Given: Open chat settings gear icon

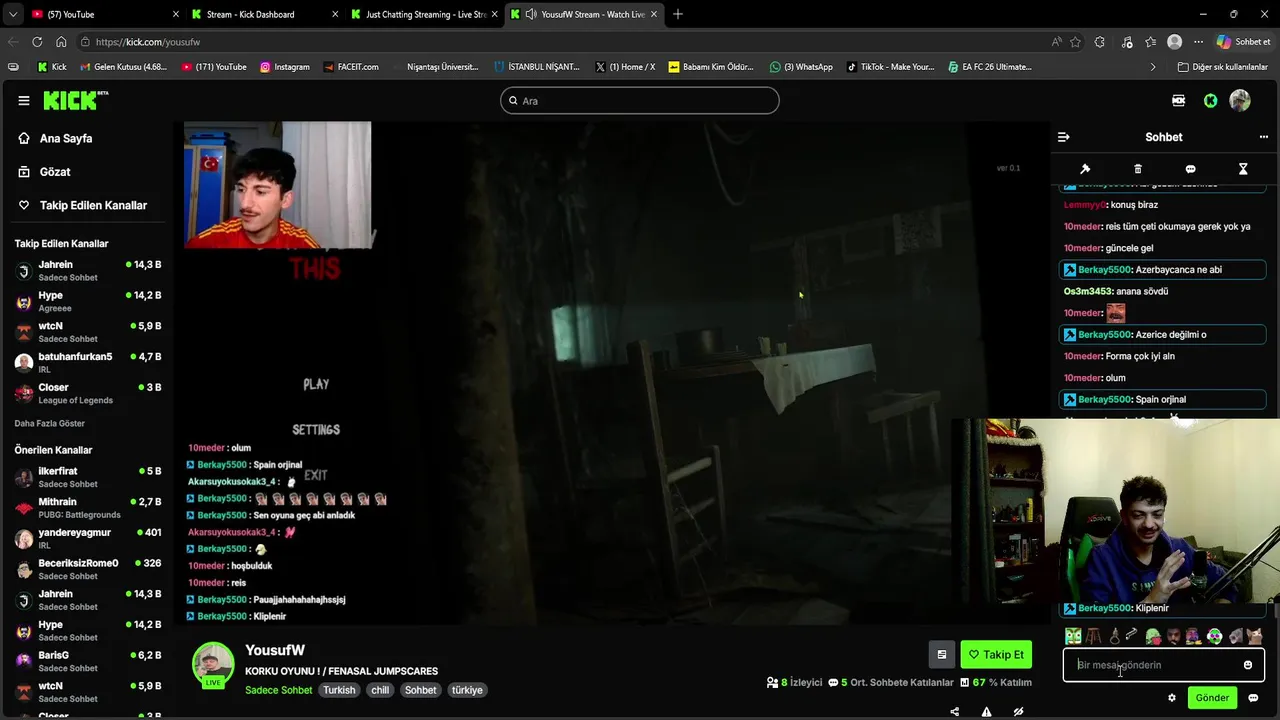Looking at the screenshot, I should coord(1172,698).
